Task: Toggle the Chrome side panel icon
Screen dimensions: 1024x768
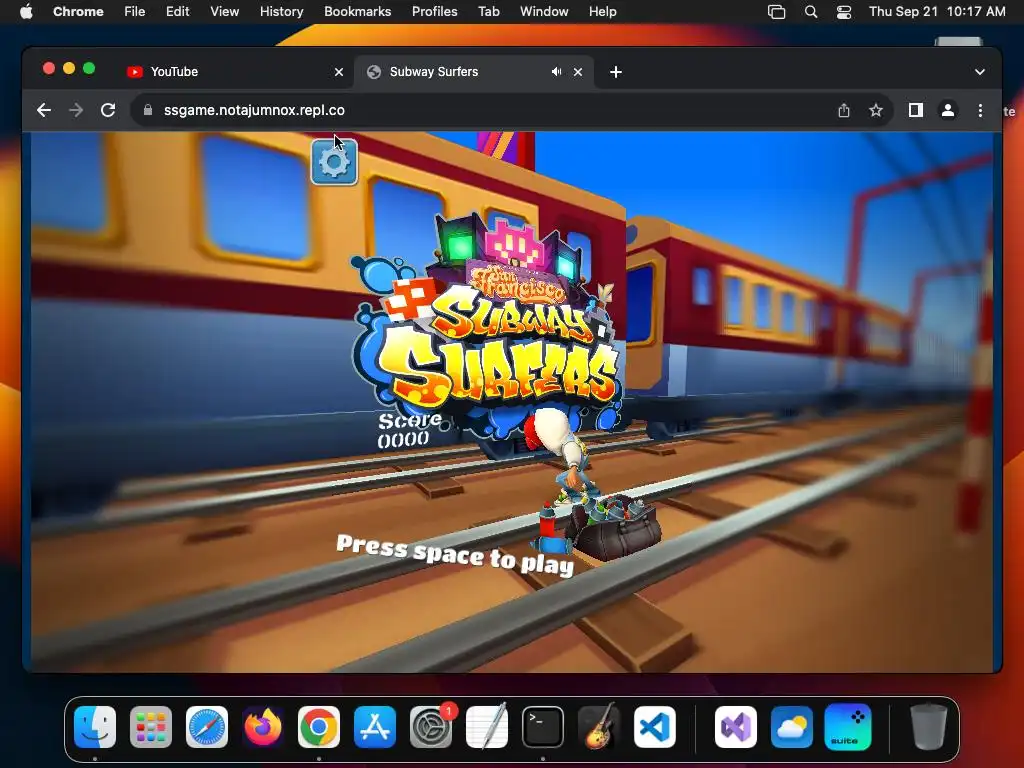Action: pos(916,110)
